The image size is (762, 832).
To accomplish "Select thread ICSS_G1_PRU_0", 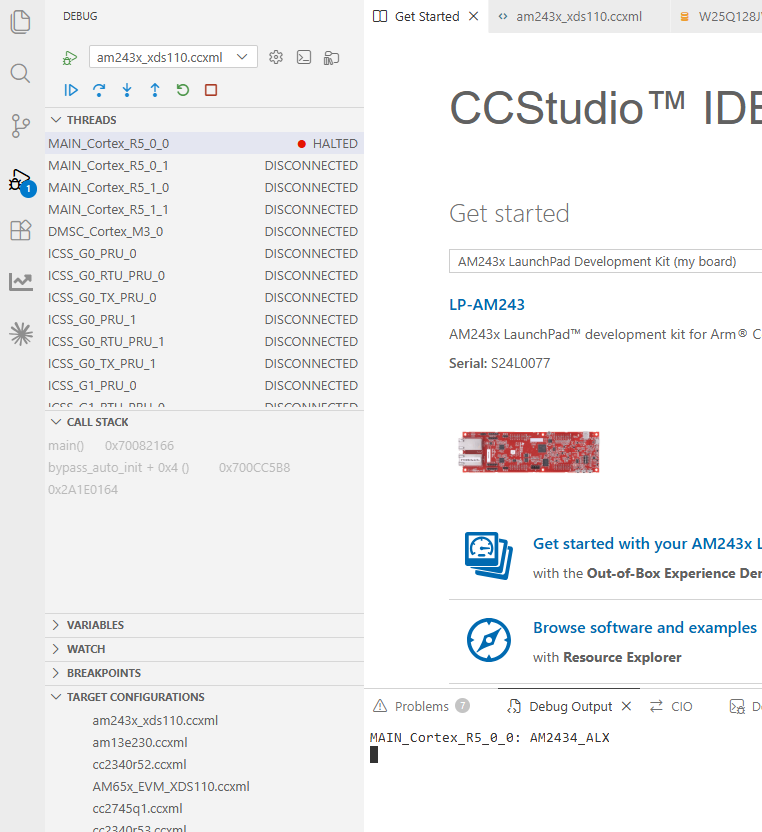I will pyautogui.click(x=204, y=386).
